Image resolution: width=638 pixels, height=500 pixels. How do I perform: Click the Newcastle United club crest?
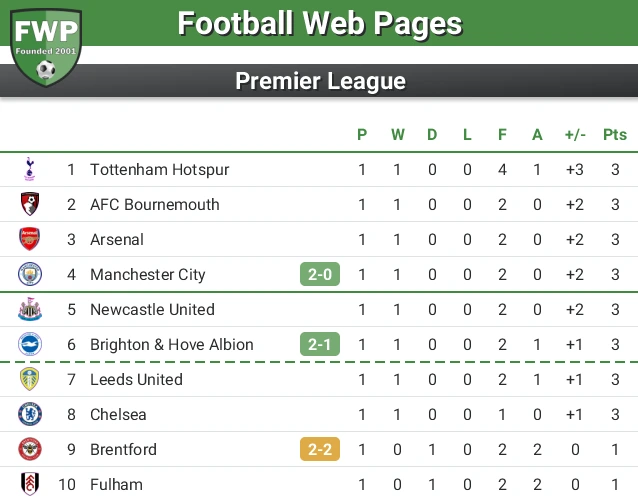tap(30, 309)
